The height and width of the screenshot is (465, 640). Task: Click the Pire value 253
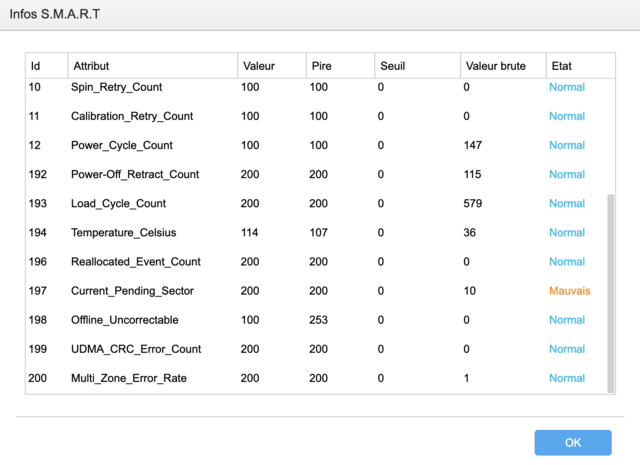(x=318, y=320)
